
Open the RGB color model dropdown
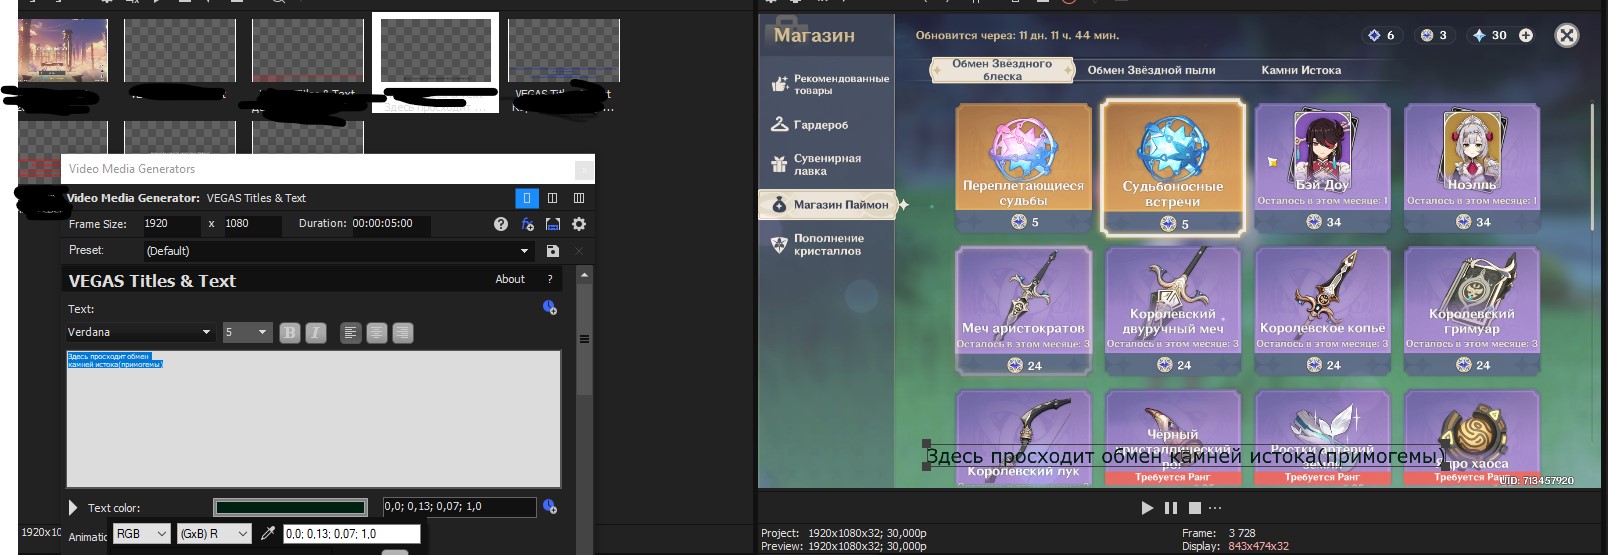point(141,534)
